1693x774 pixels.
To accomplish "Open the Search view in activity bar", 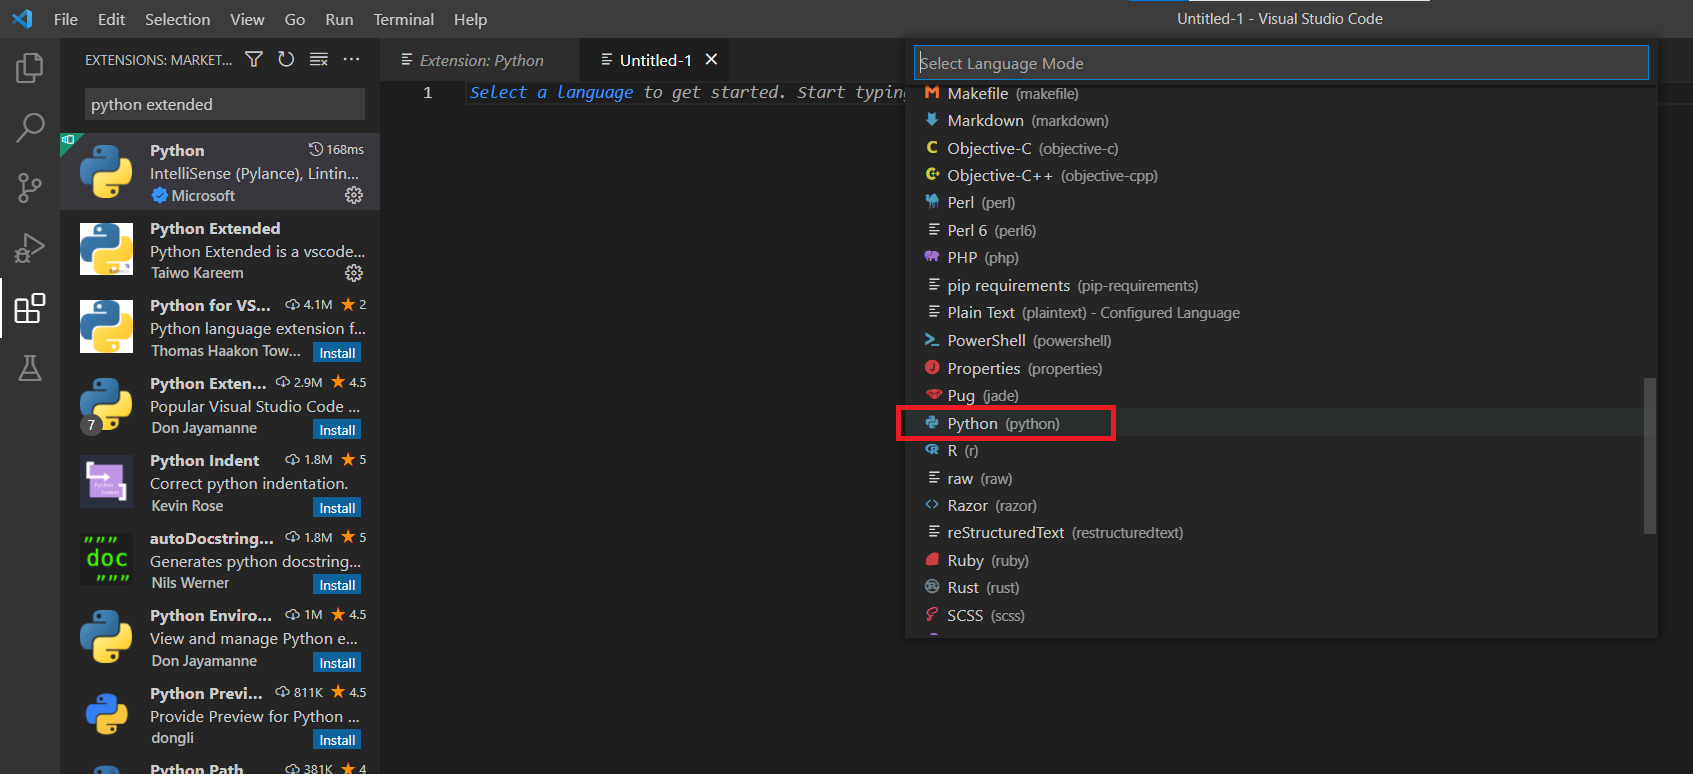I will tap(30, 127).
